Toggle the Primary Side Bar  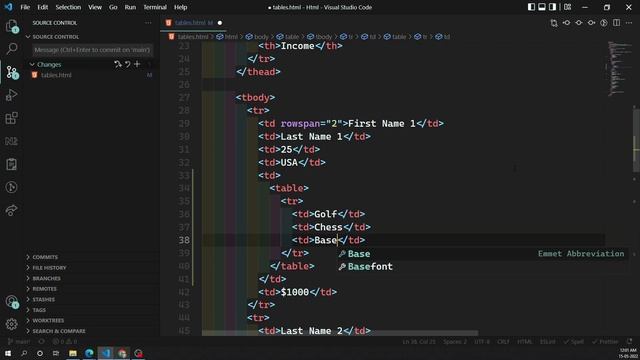531,7
